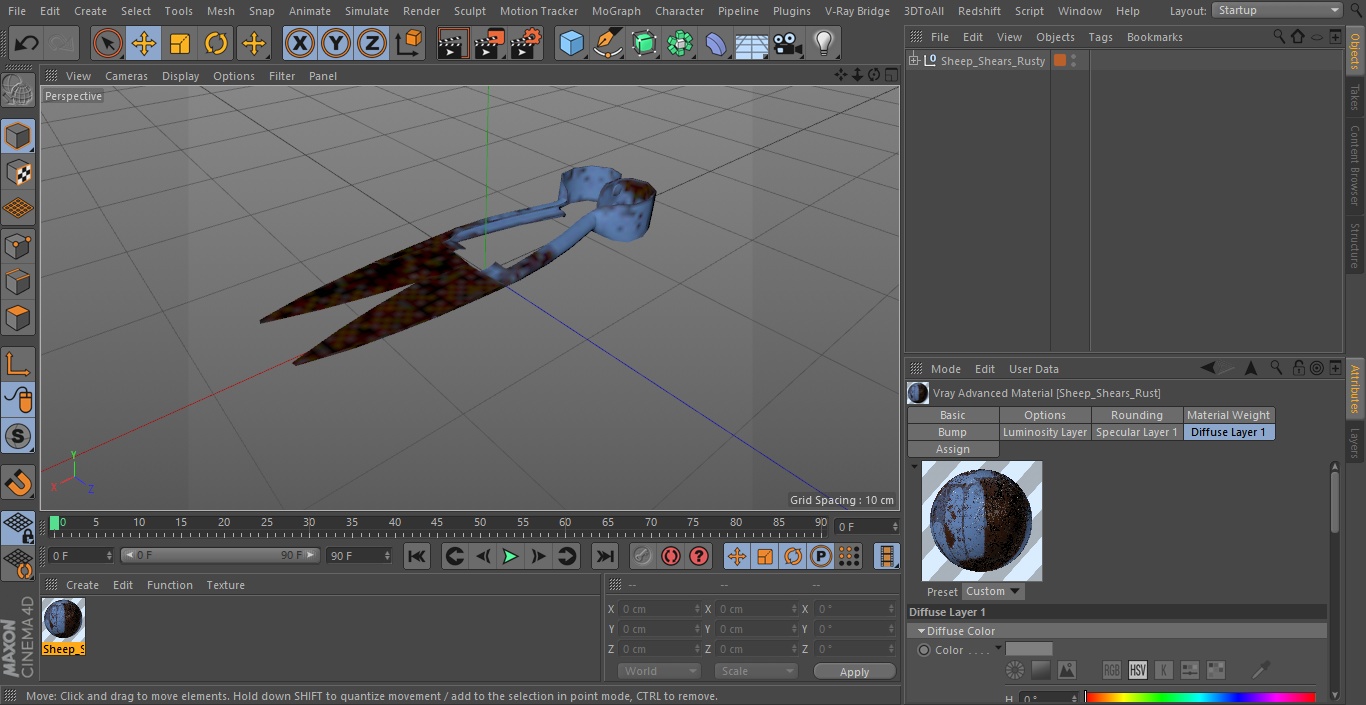Viewport: 1366px width, 705px height.
Task: Click the Diffuse Color swatch
Action: click(1029, 649)
